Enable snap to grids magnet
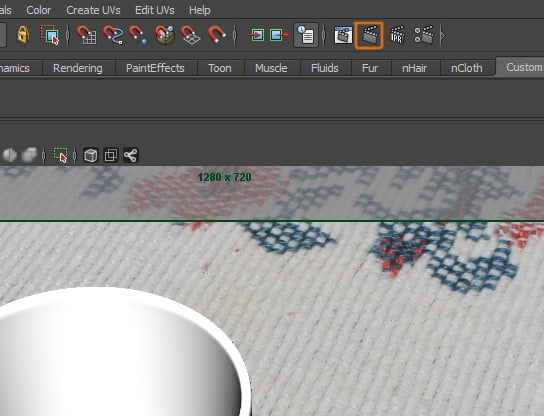 (x=86, y=35)
